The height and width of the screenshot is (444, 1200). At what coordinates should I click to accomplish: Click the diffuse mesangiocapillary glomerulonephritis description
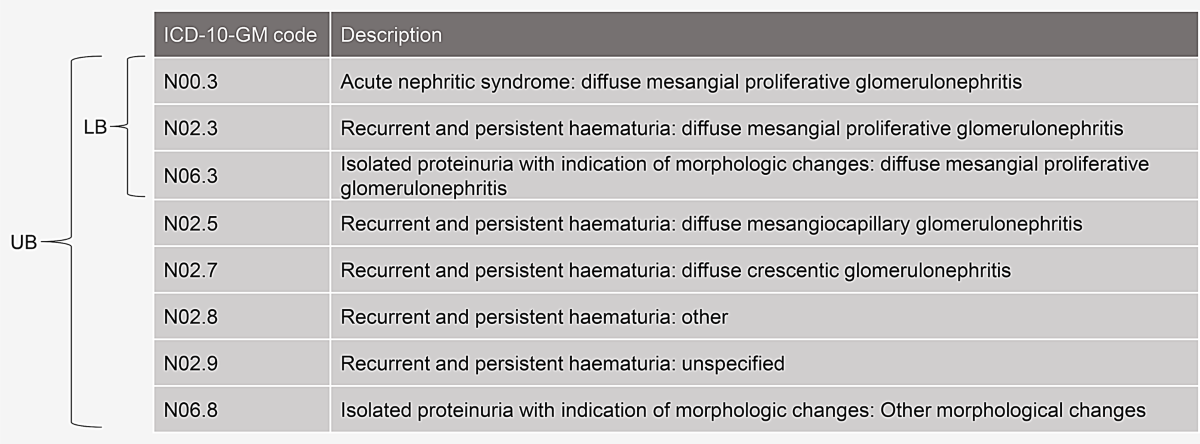(711, 223)
